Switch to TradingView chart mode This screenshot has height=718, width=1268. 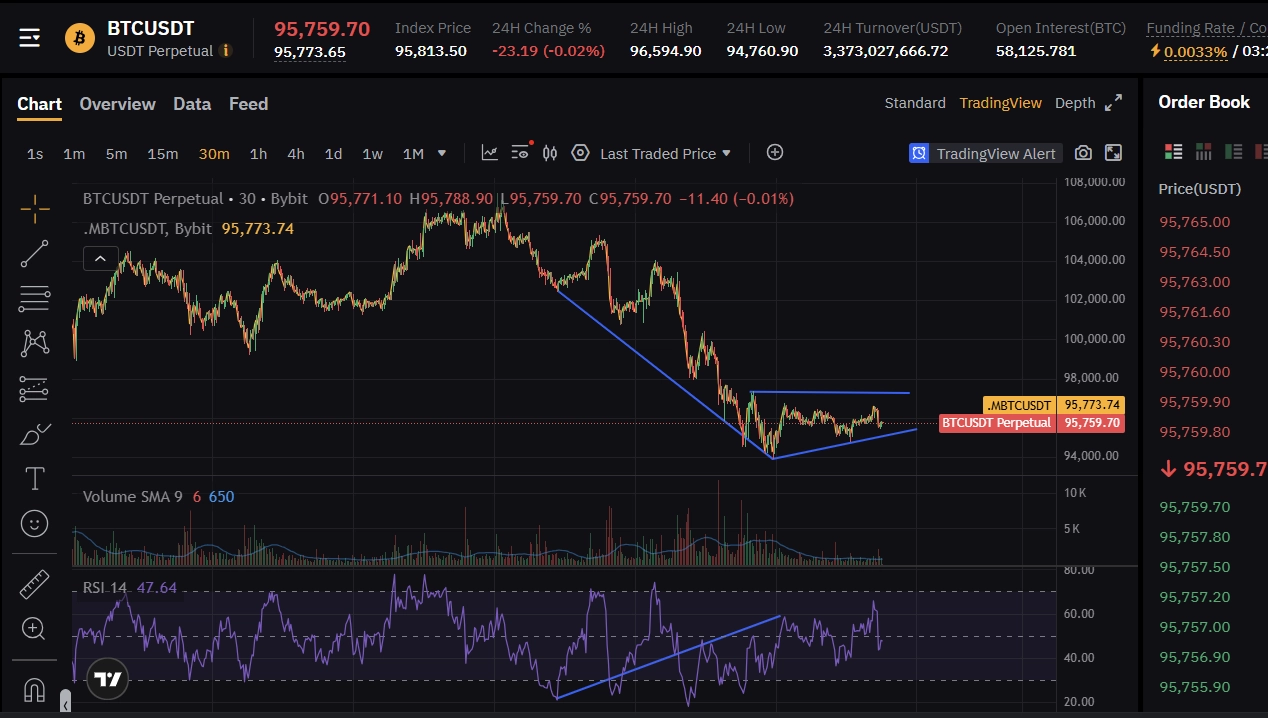(1000, 103)
